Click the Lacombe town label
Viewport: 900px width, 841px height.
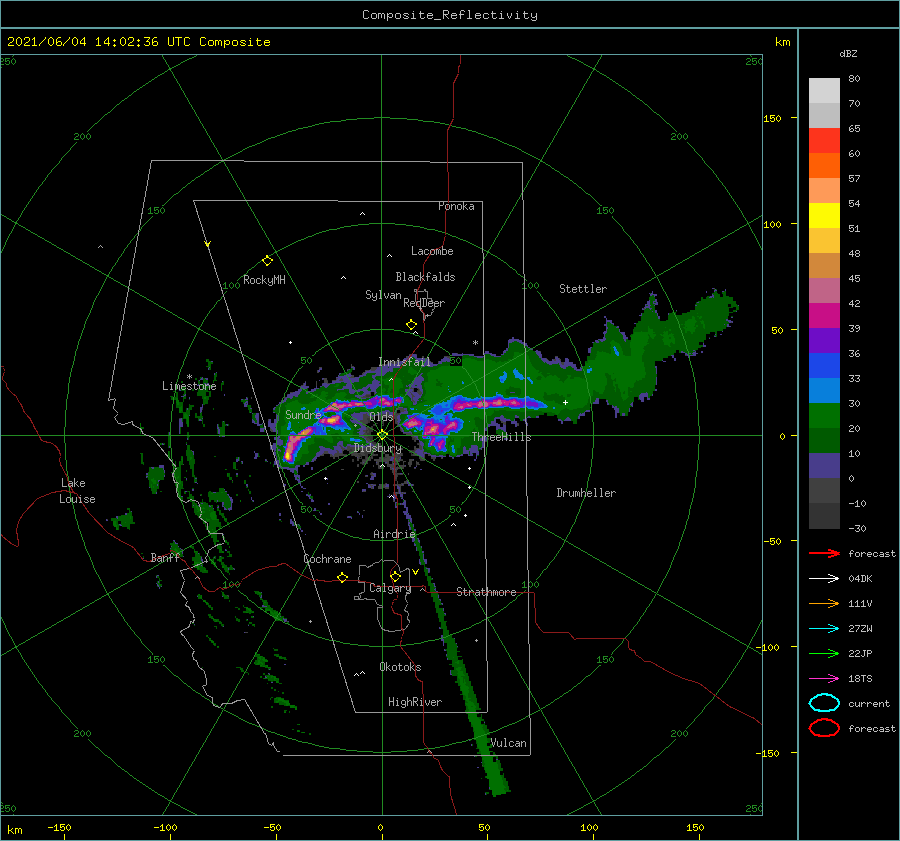click(x=432, y=251)
